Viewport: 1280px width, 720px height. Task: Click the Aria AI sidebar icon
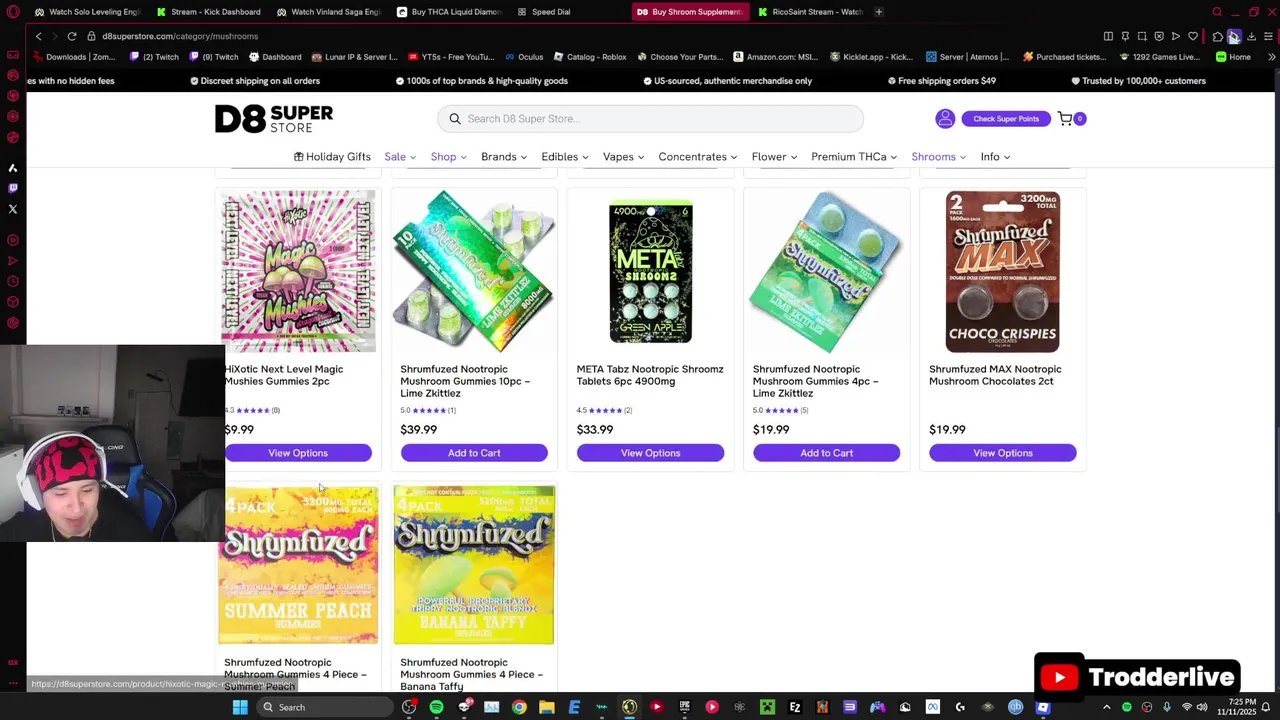pyautogui.click(x=13, y=168)
